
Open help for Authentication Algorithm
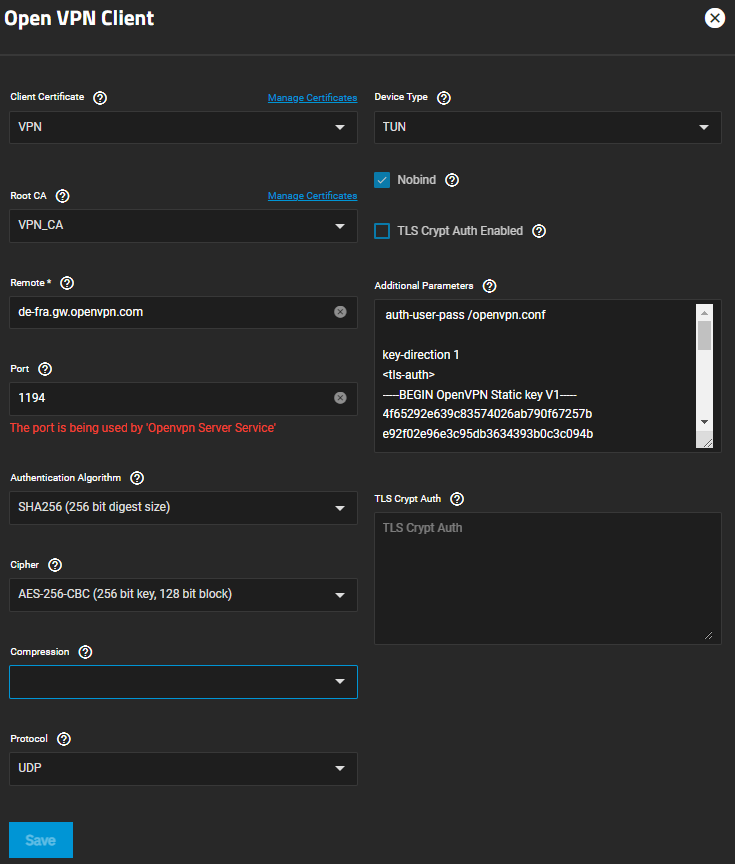point(137,478)
